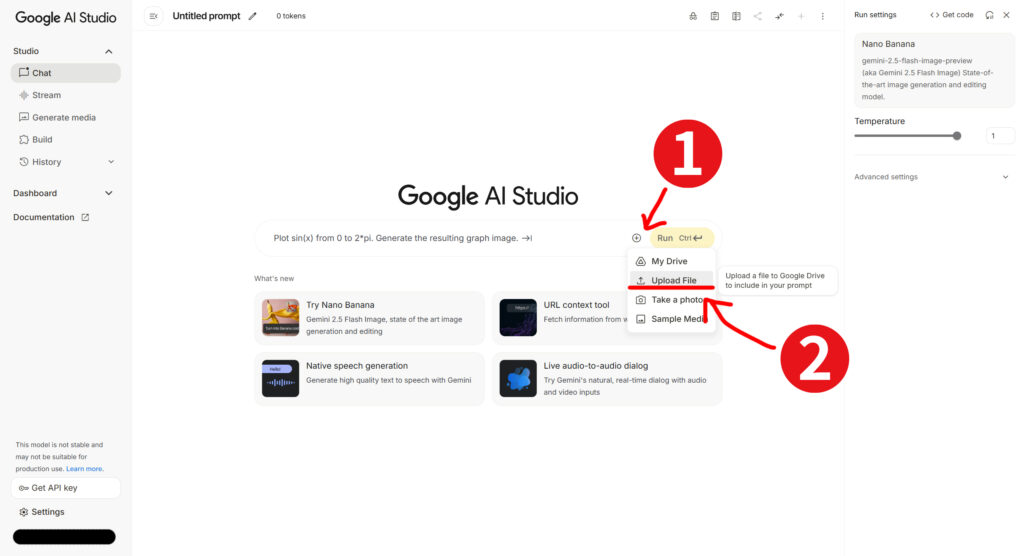1024x556 pixels.
Task: Click the History clock icon
Action: (x=24, y=161)
